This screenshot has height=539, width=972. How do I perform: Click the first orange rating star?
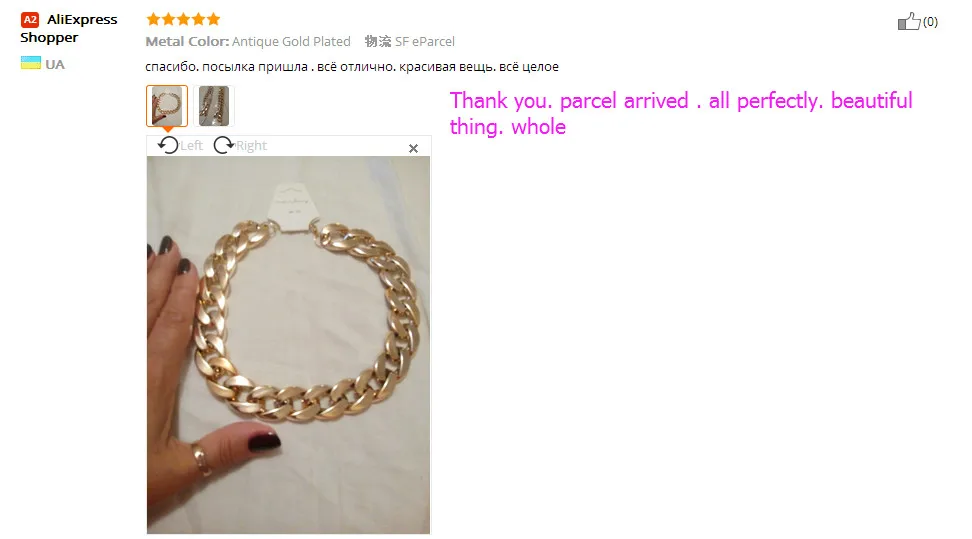153,19
